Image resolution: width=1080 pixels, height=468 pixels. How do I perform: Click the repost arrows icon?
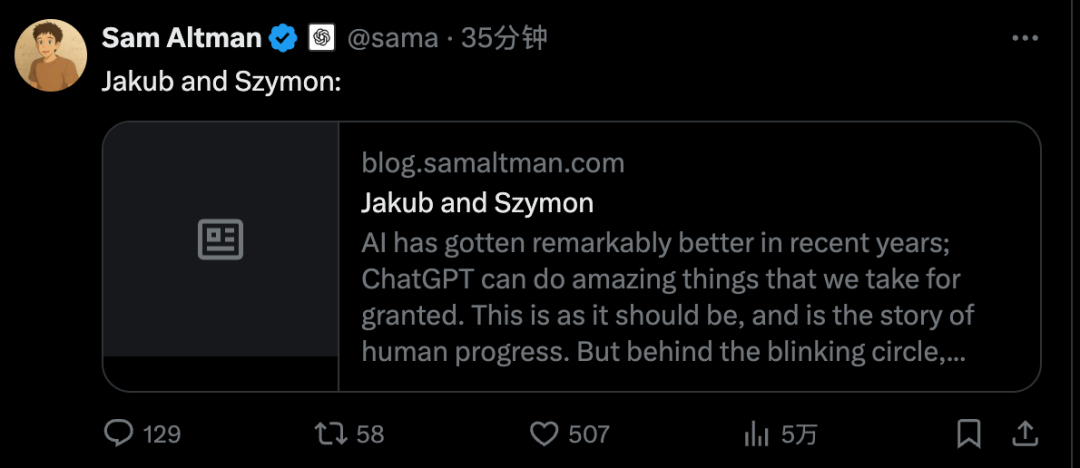pyautogui.click(x=330, y=433)
